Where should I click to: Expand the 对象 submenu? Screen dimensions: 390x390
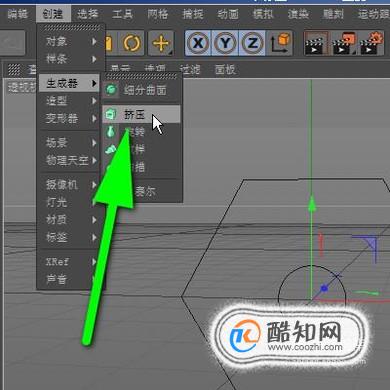[x=71, y=42]
